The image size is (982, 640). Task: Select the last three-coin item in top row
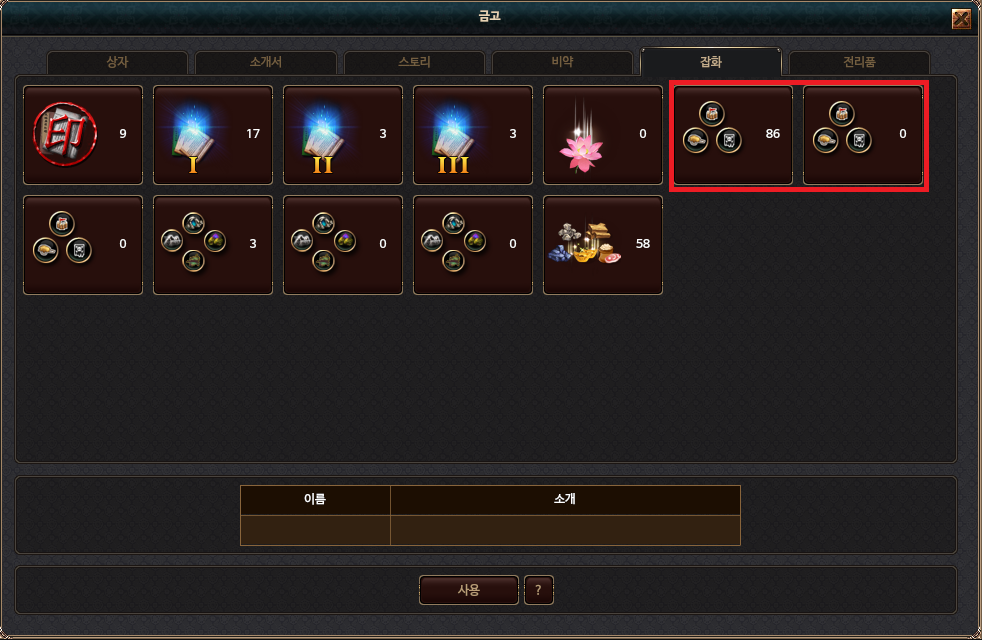pos(862,135)
